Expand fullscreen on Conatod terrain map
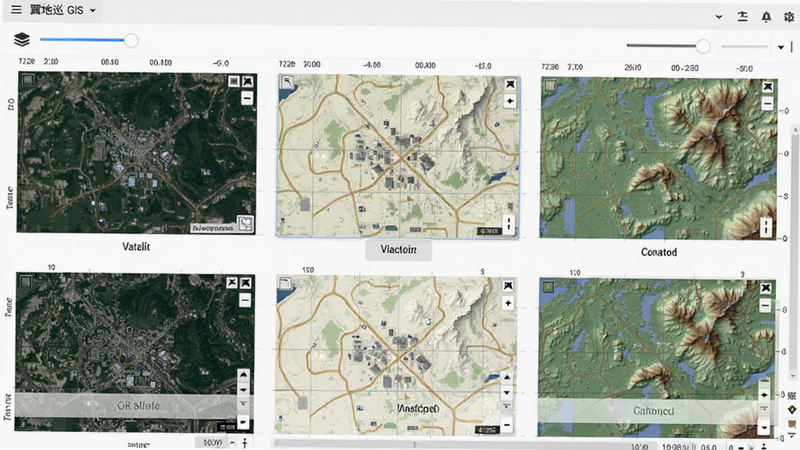Image resolution: width=800 pixels, height=450 pixels. 767,87
